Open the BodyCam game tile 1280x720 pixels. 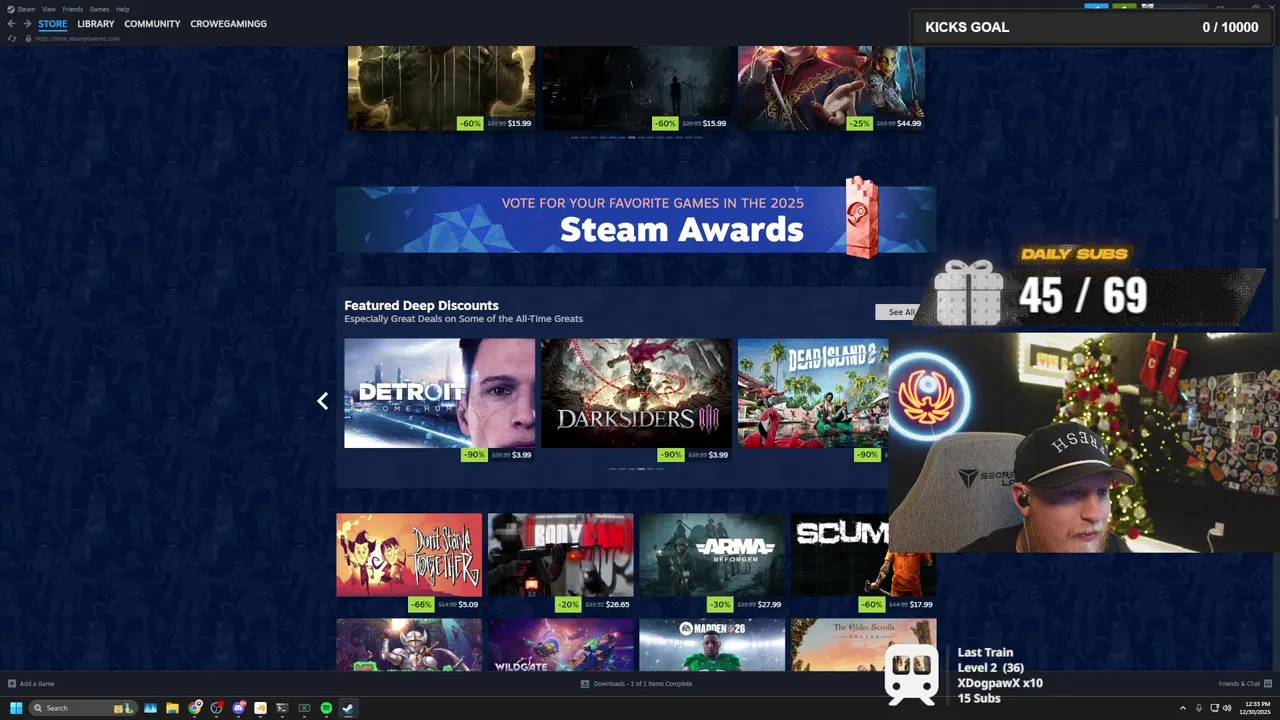(560, 555)
